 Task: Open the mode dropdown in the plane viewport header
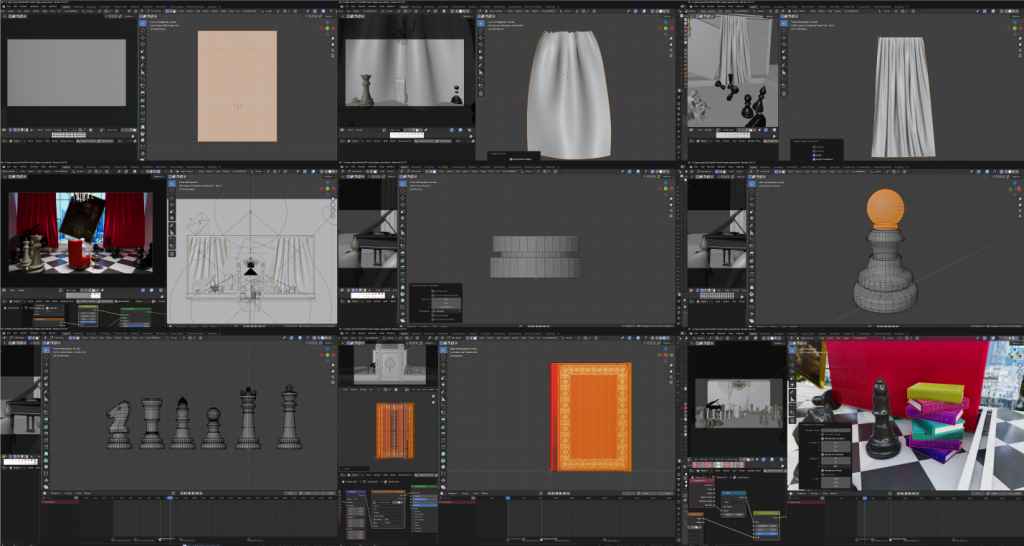pyautogui.click(x=156, y=10)
